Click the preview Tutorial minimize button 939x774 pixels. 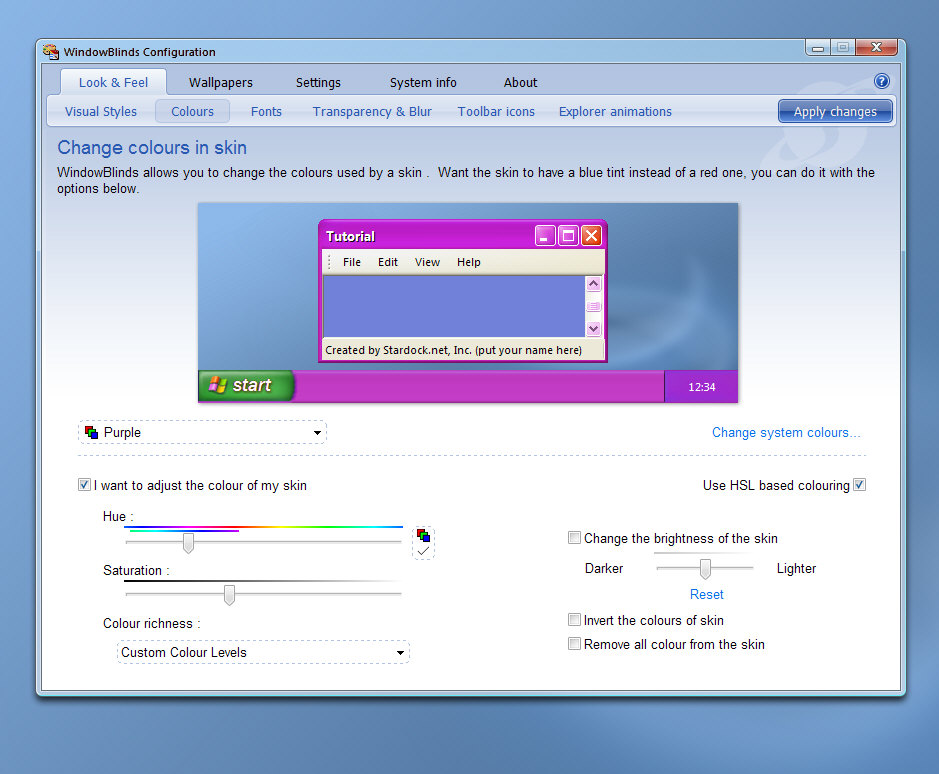tap(545, 235)
